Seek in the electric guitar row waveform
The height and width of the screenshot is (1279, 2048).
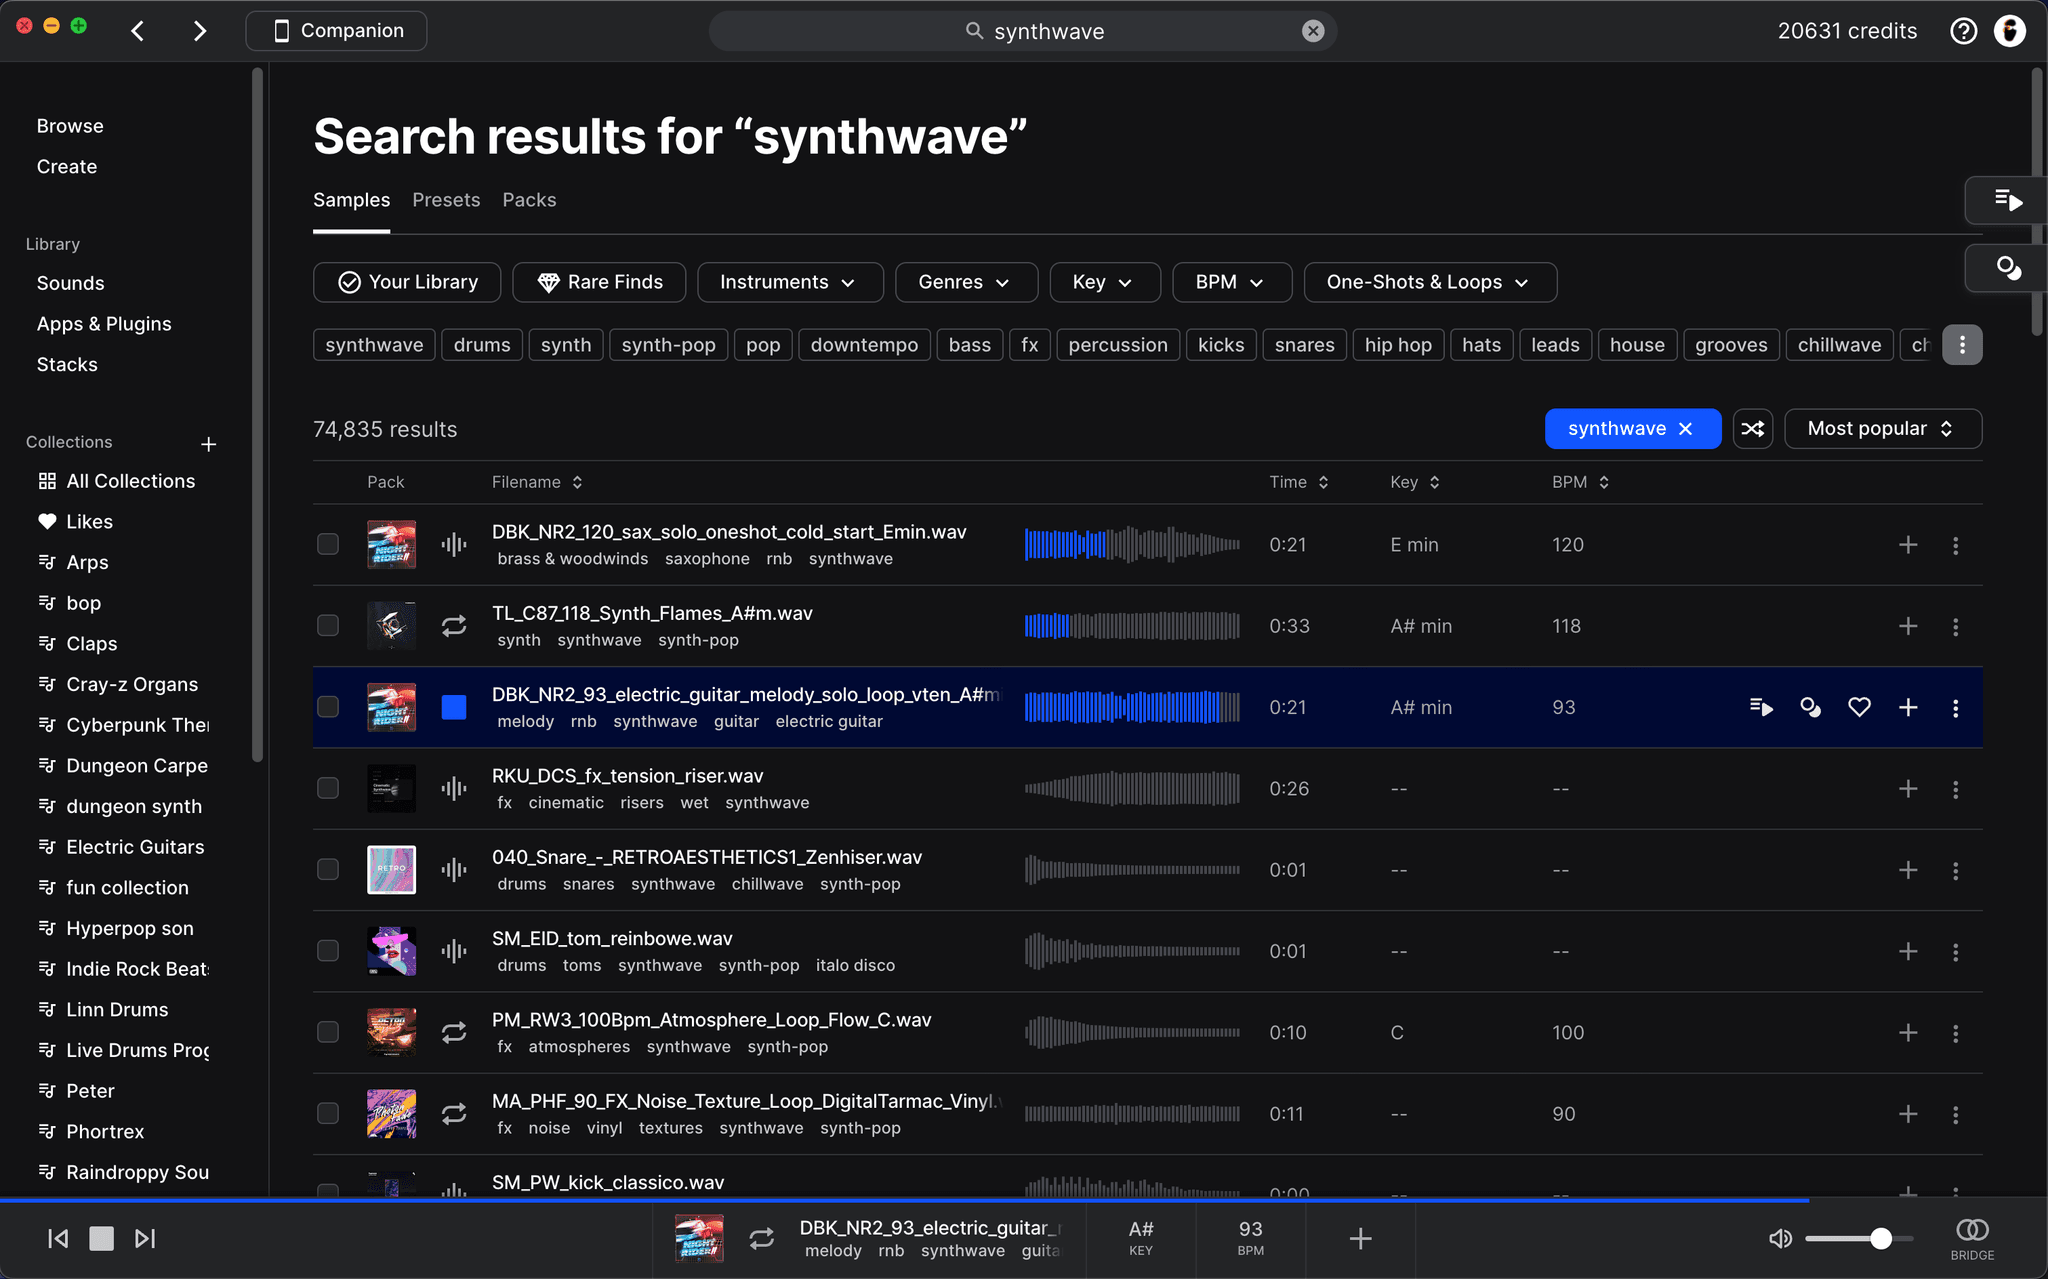[x=1132, y=707]
